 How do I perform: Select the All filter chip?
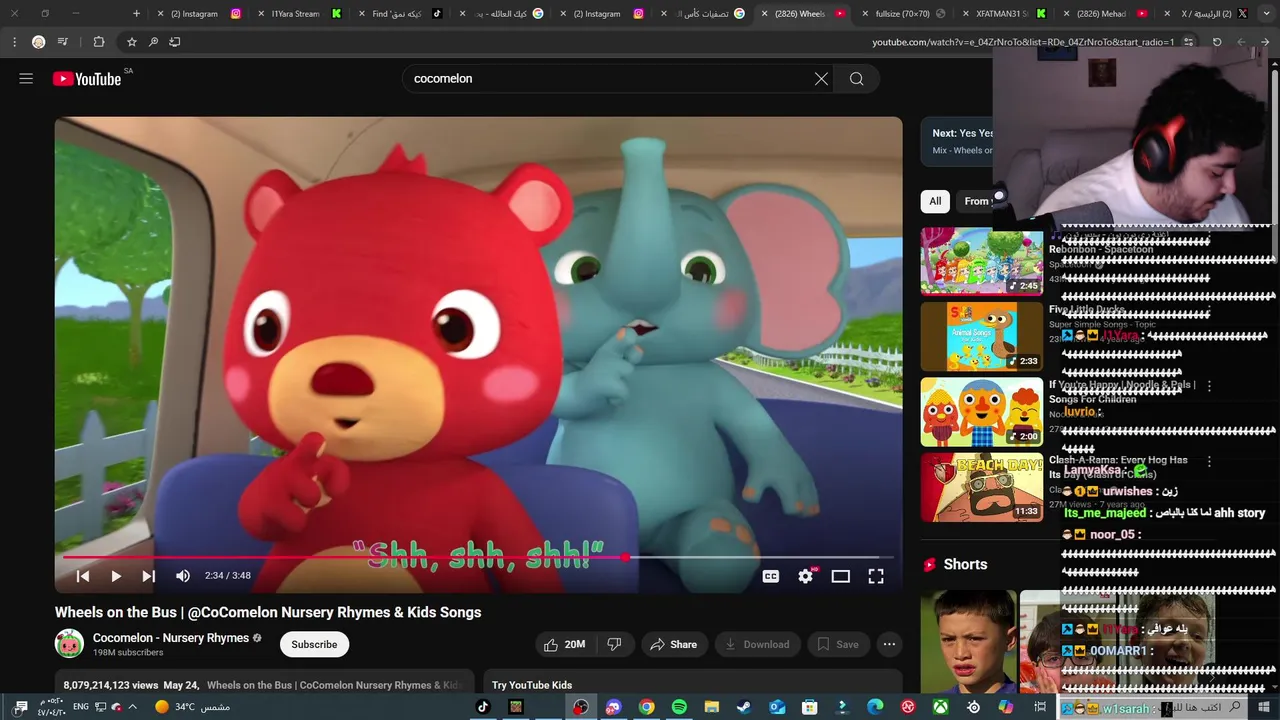[x=935, y=201]
